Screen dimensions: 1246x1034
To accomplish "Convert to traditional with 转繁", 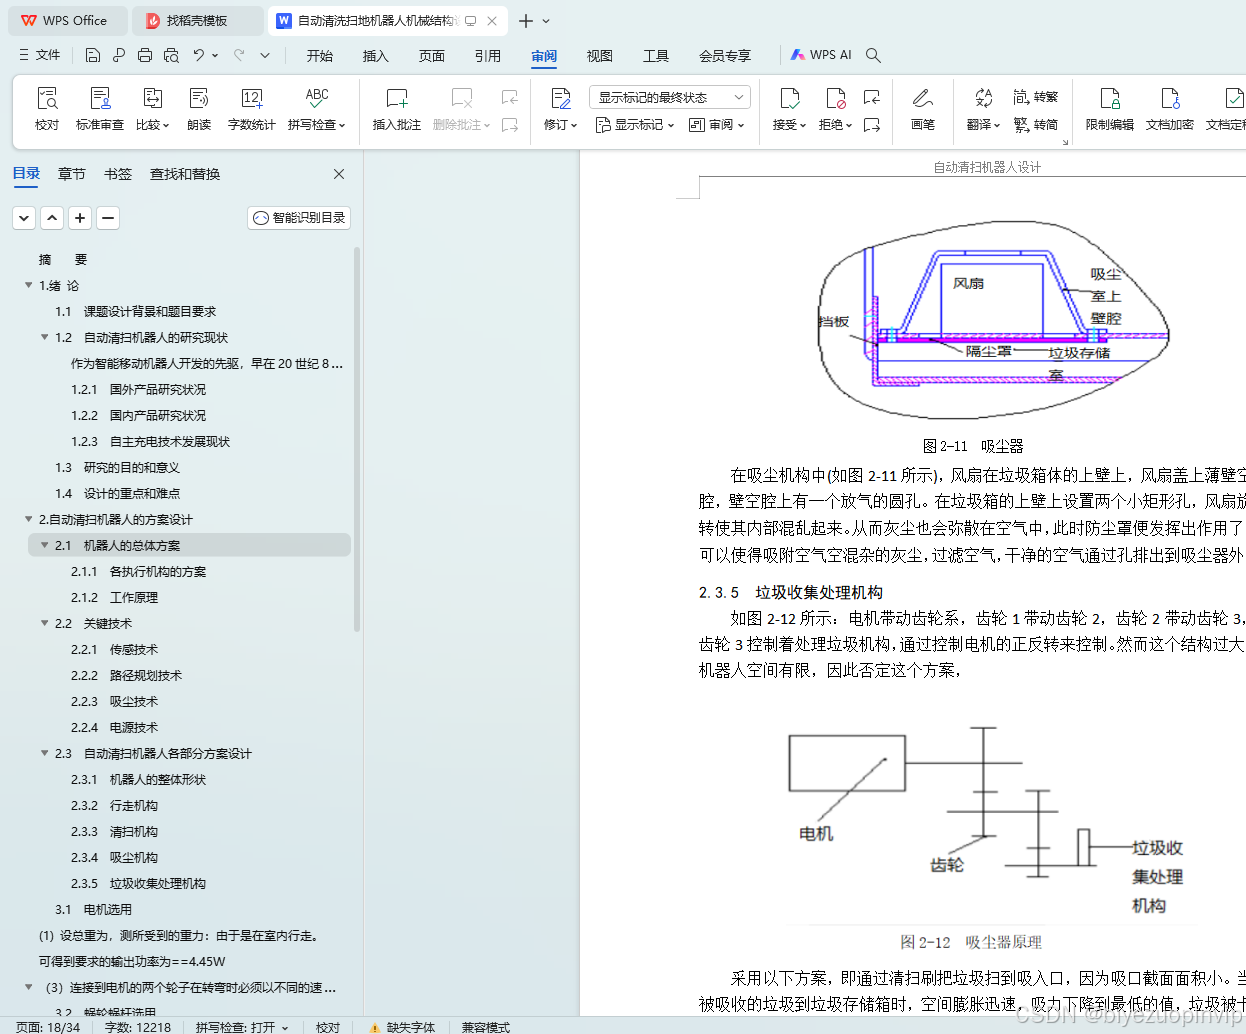I will click(x=1035, y=97).
